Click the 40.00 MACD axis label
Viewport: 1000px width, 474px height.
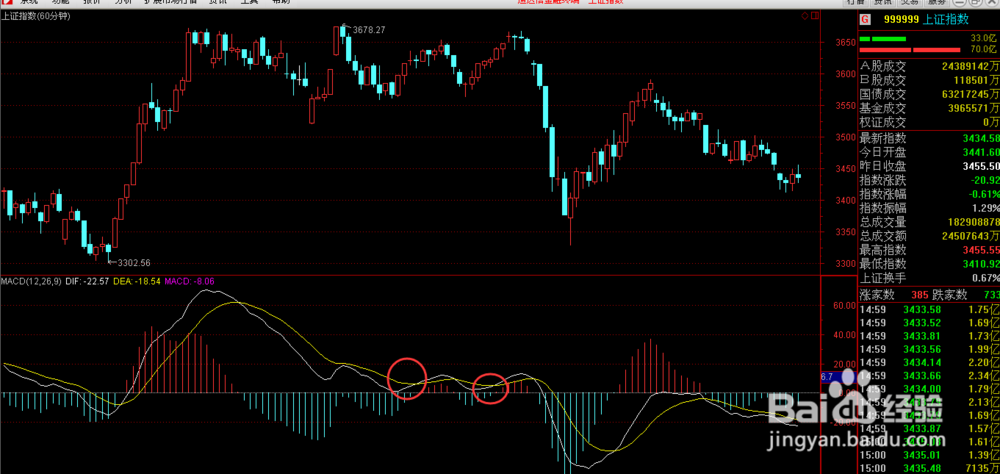pos(844,335)
